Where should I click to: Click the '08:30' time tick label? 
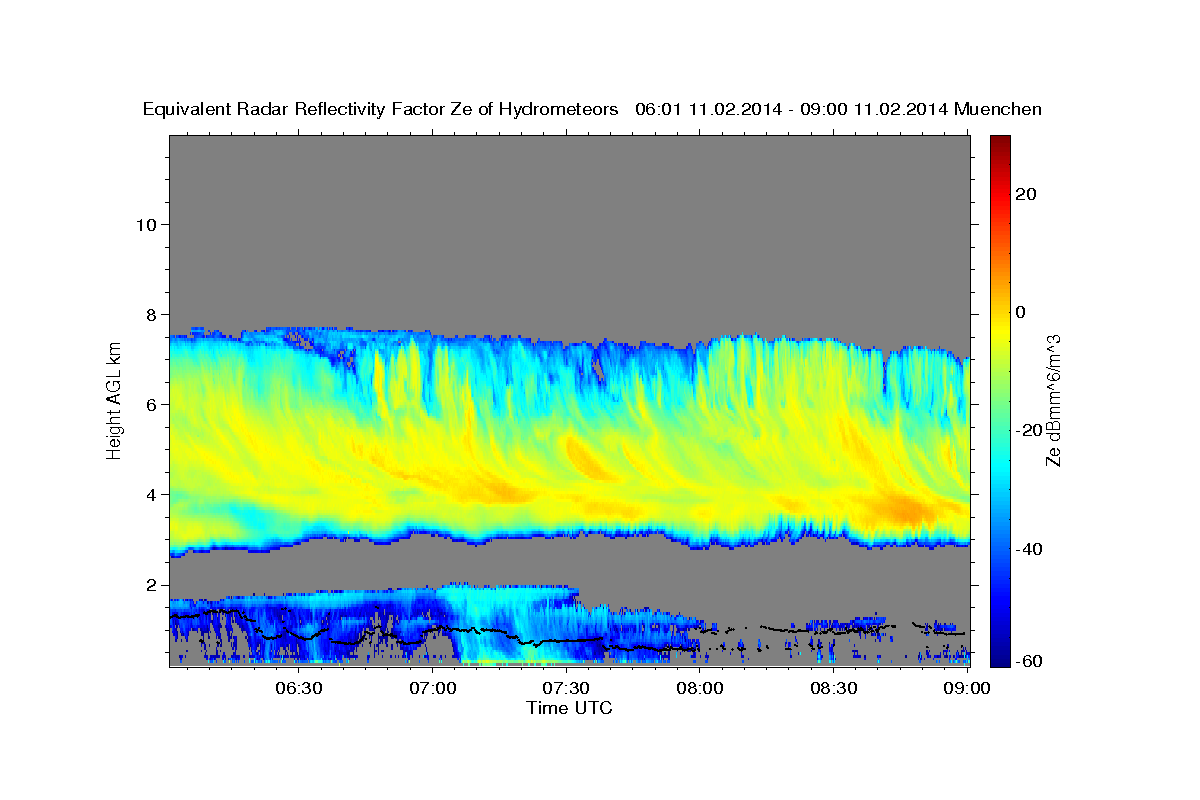click(834, 689)
